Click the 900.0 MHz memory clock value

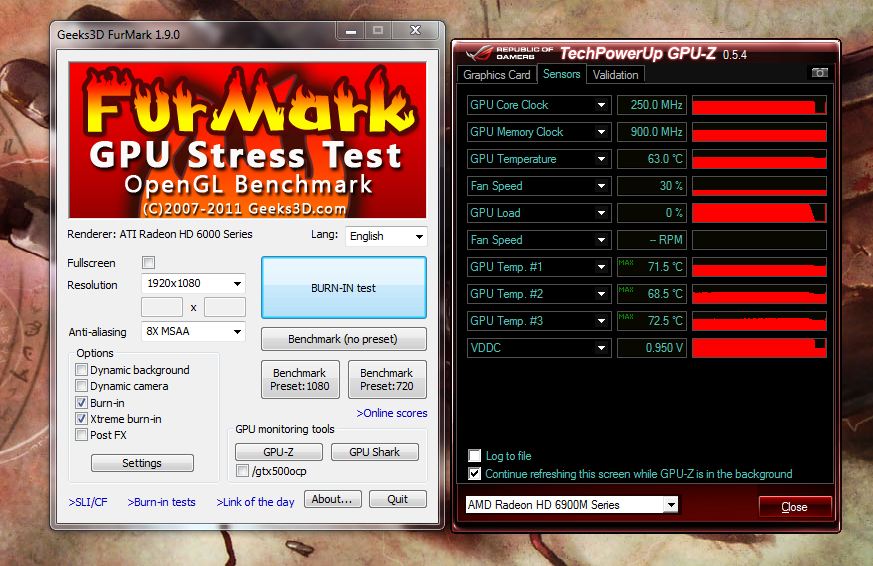click(x=652, y=132)
